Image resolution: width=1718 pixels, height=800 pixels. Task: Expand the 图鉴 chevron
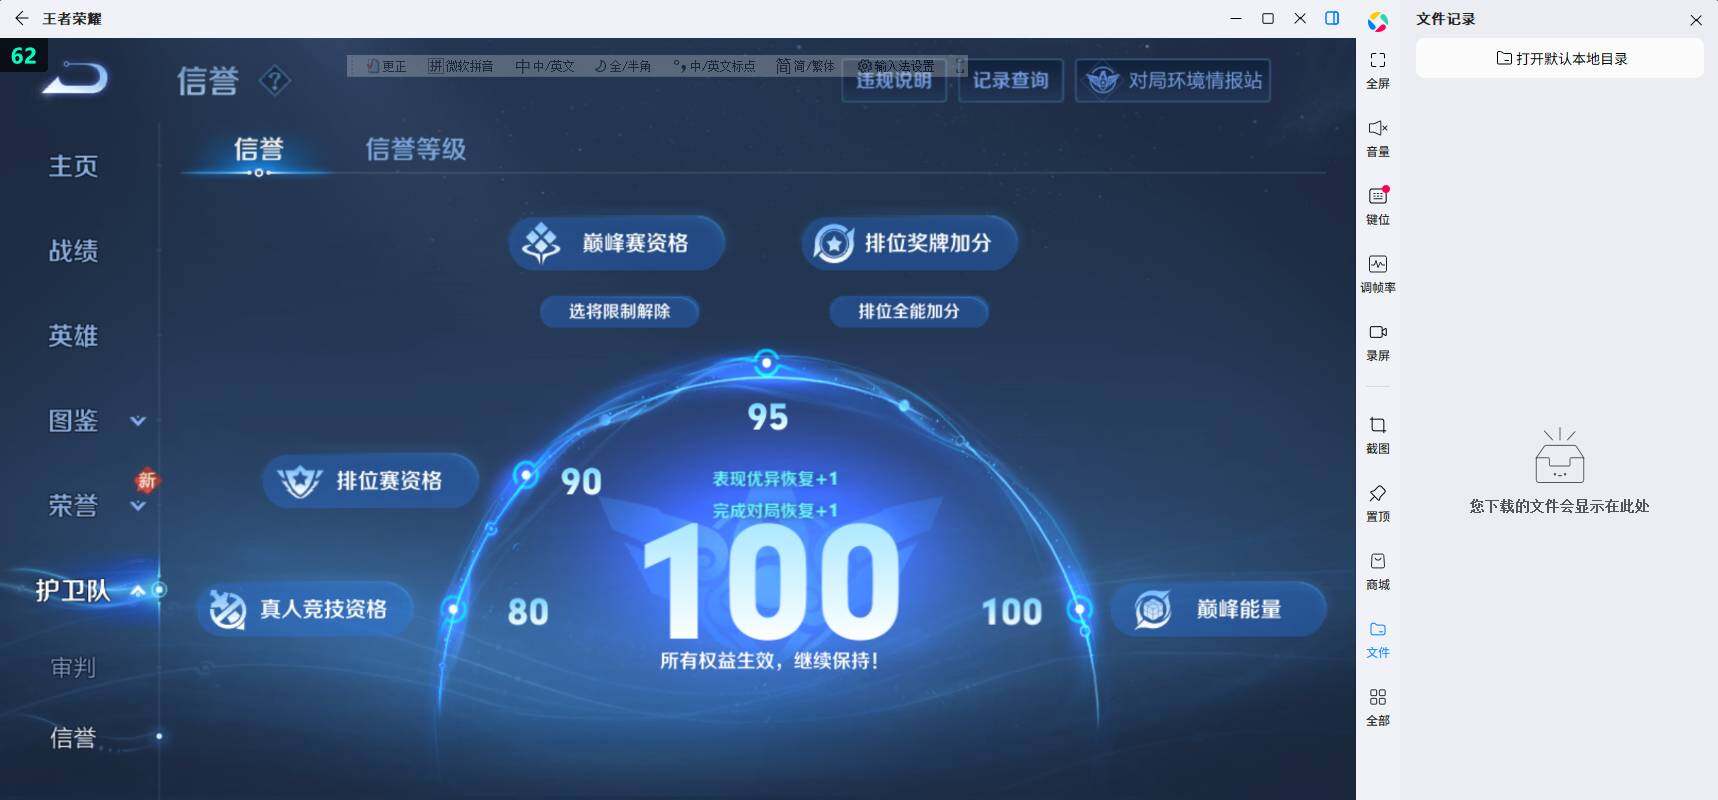138,421
